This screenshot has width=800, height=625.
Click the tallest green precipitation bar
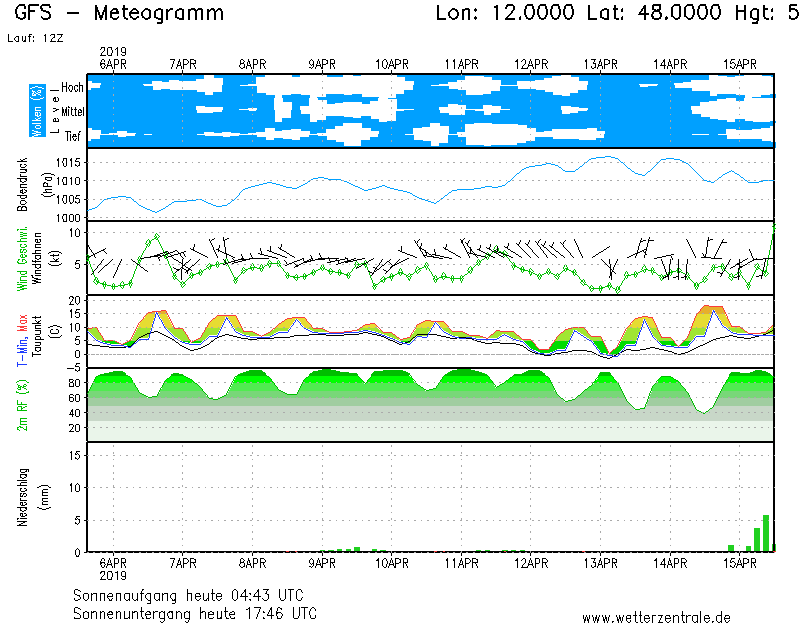[x=766, y=534]
